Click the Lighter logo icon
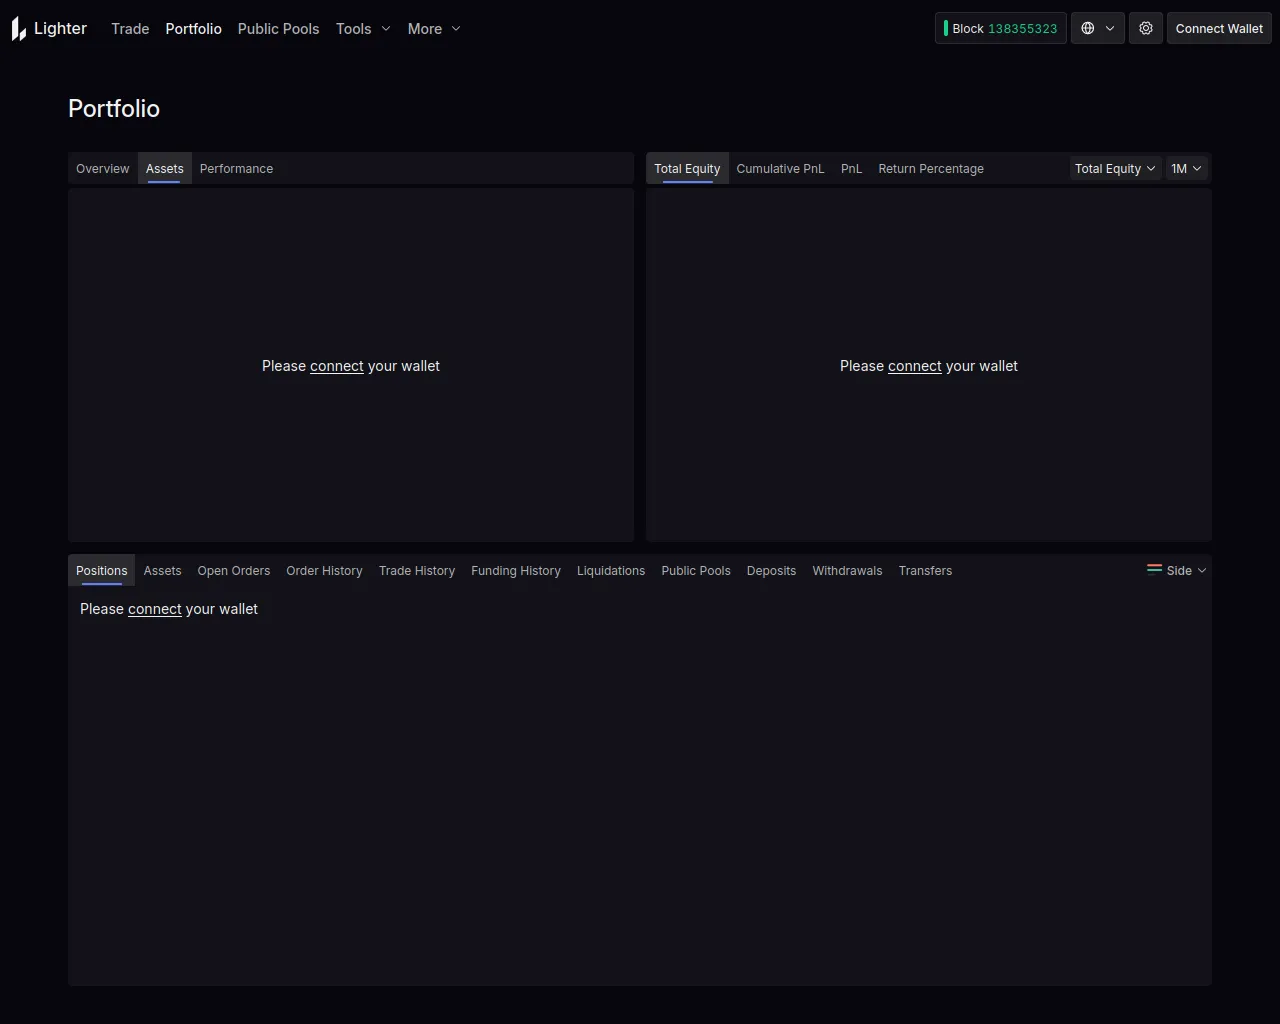The width and height of the screenshot is (1280, 1024). click(x=19, y=29)
